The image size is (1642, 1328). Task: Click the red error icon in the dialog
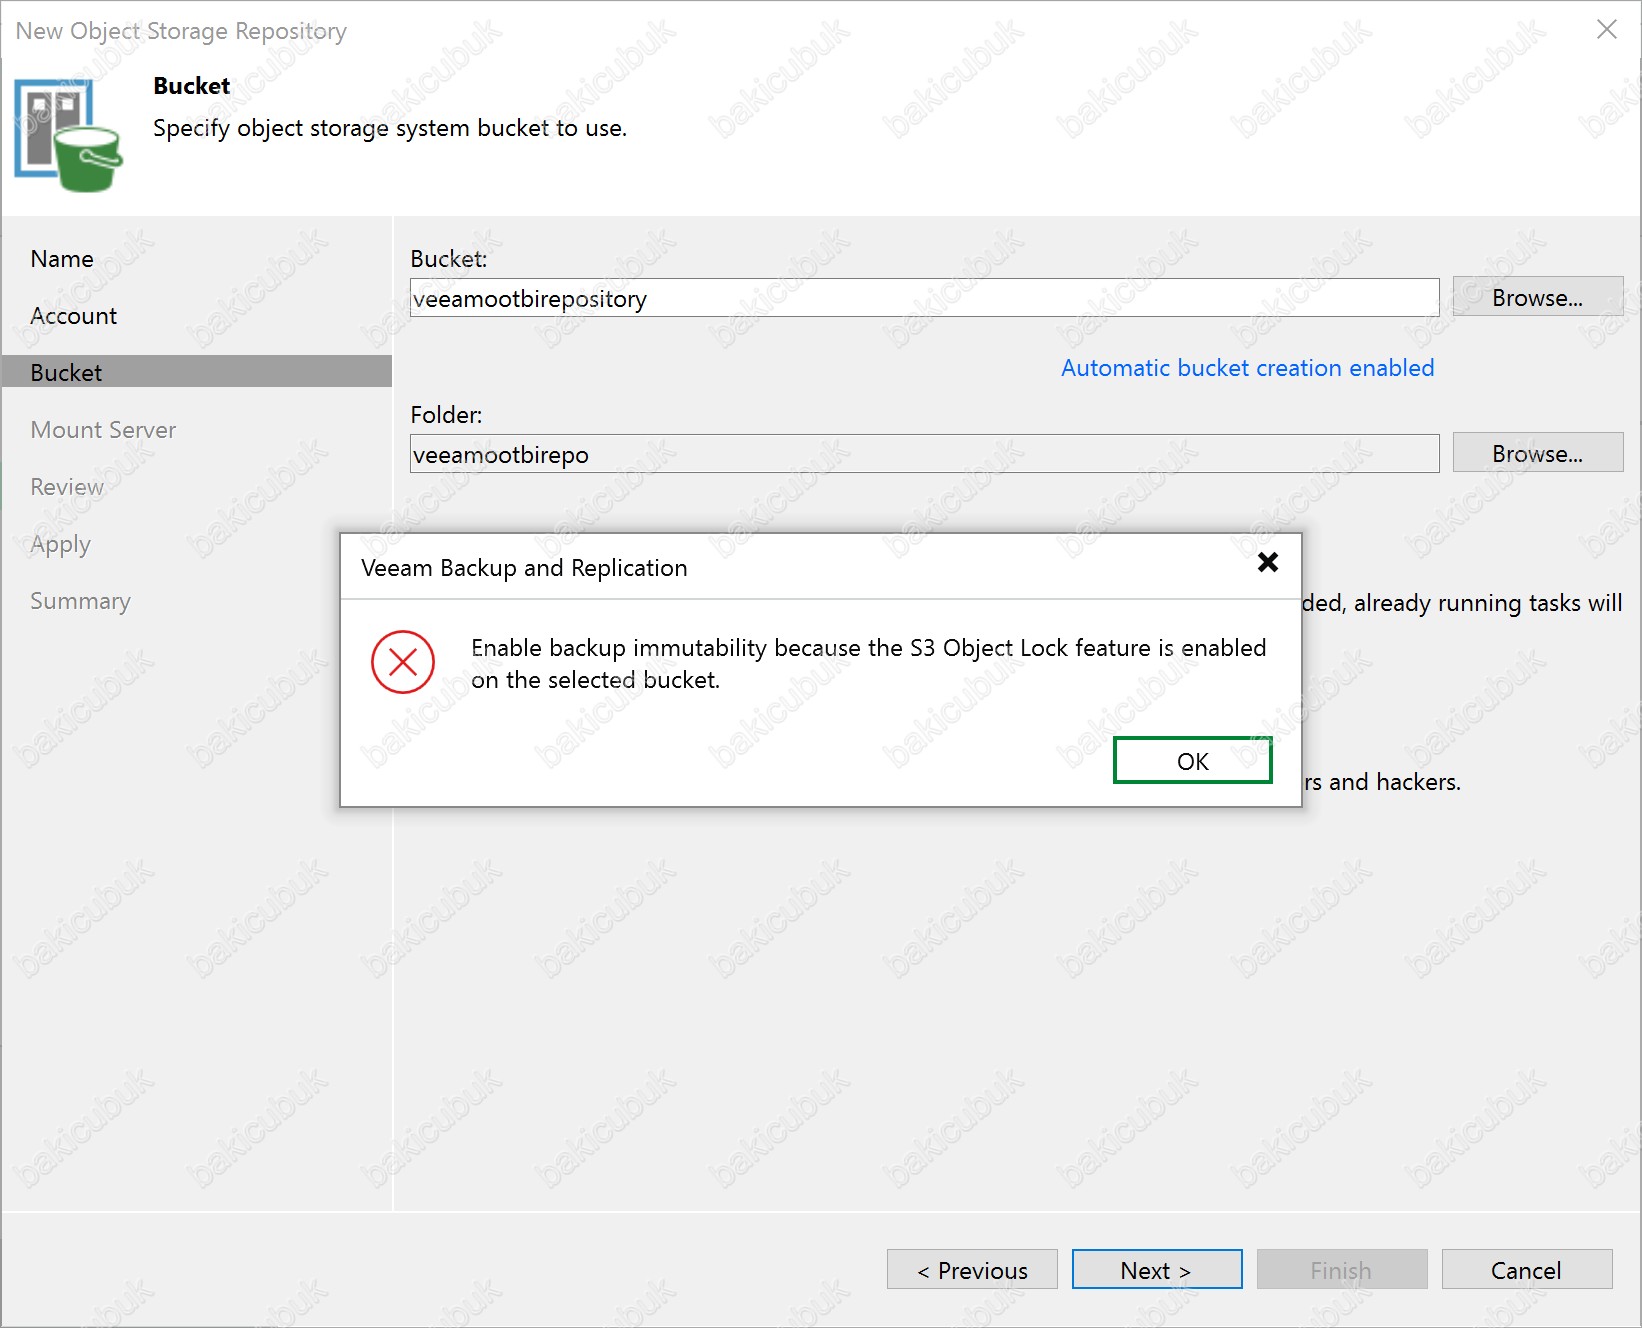[403, 662]
